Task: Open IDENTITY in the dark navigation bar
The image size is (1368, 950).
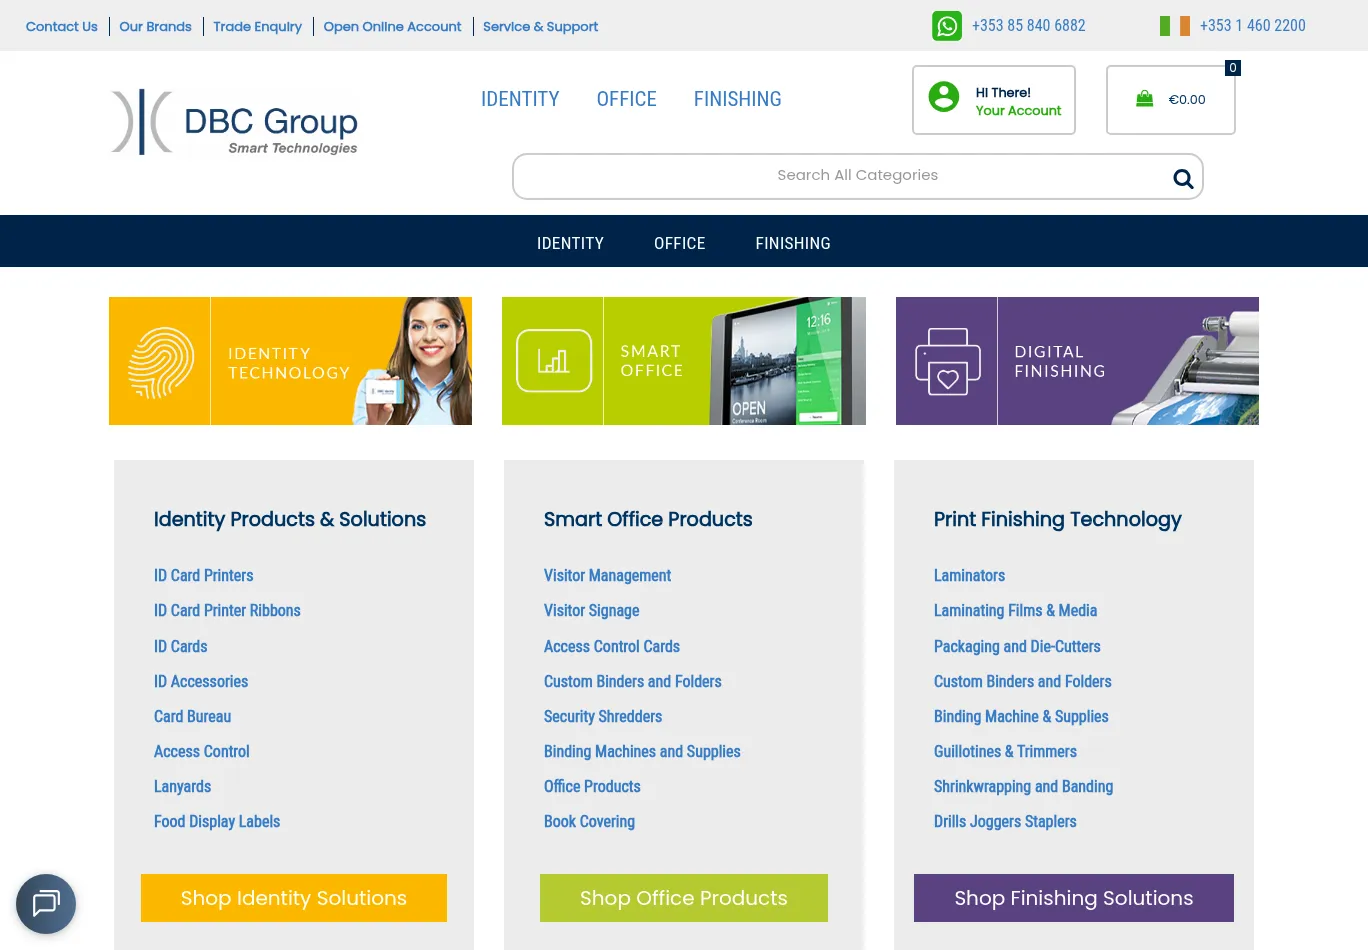Action: (x=570, y=243)
